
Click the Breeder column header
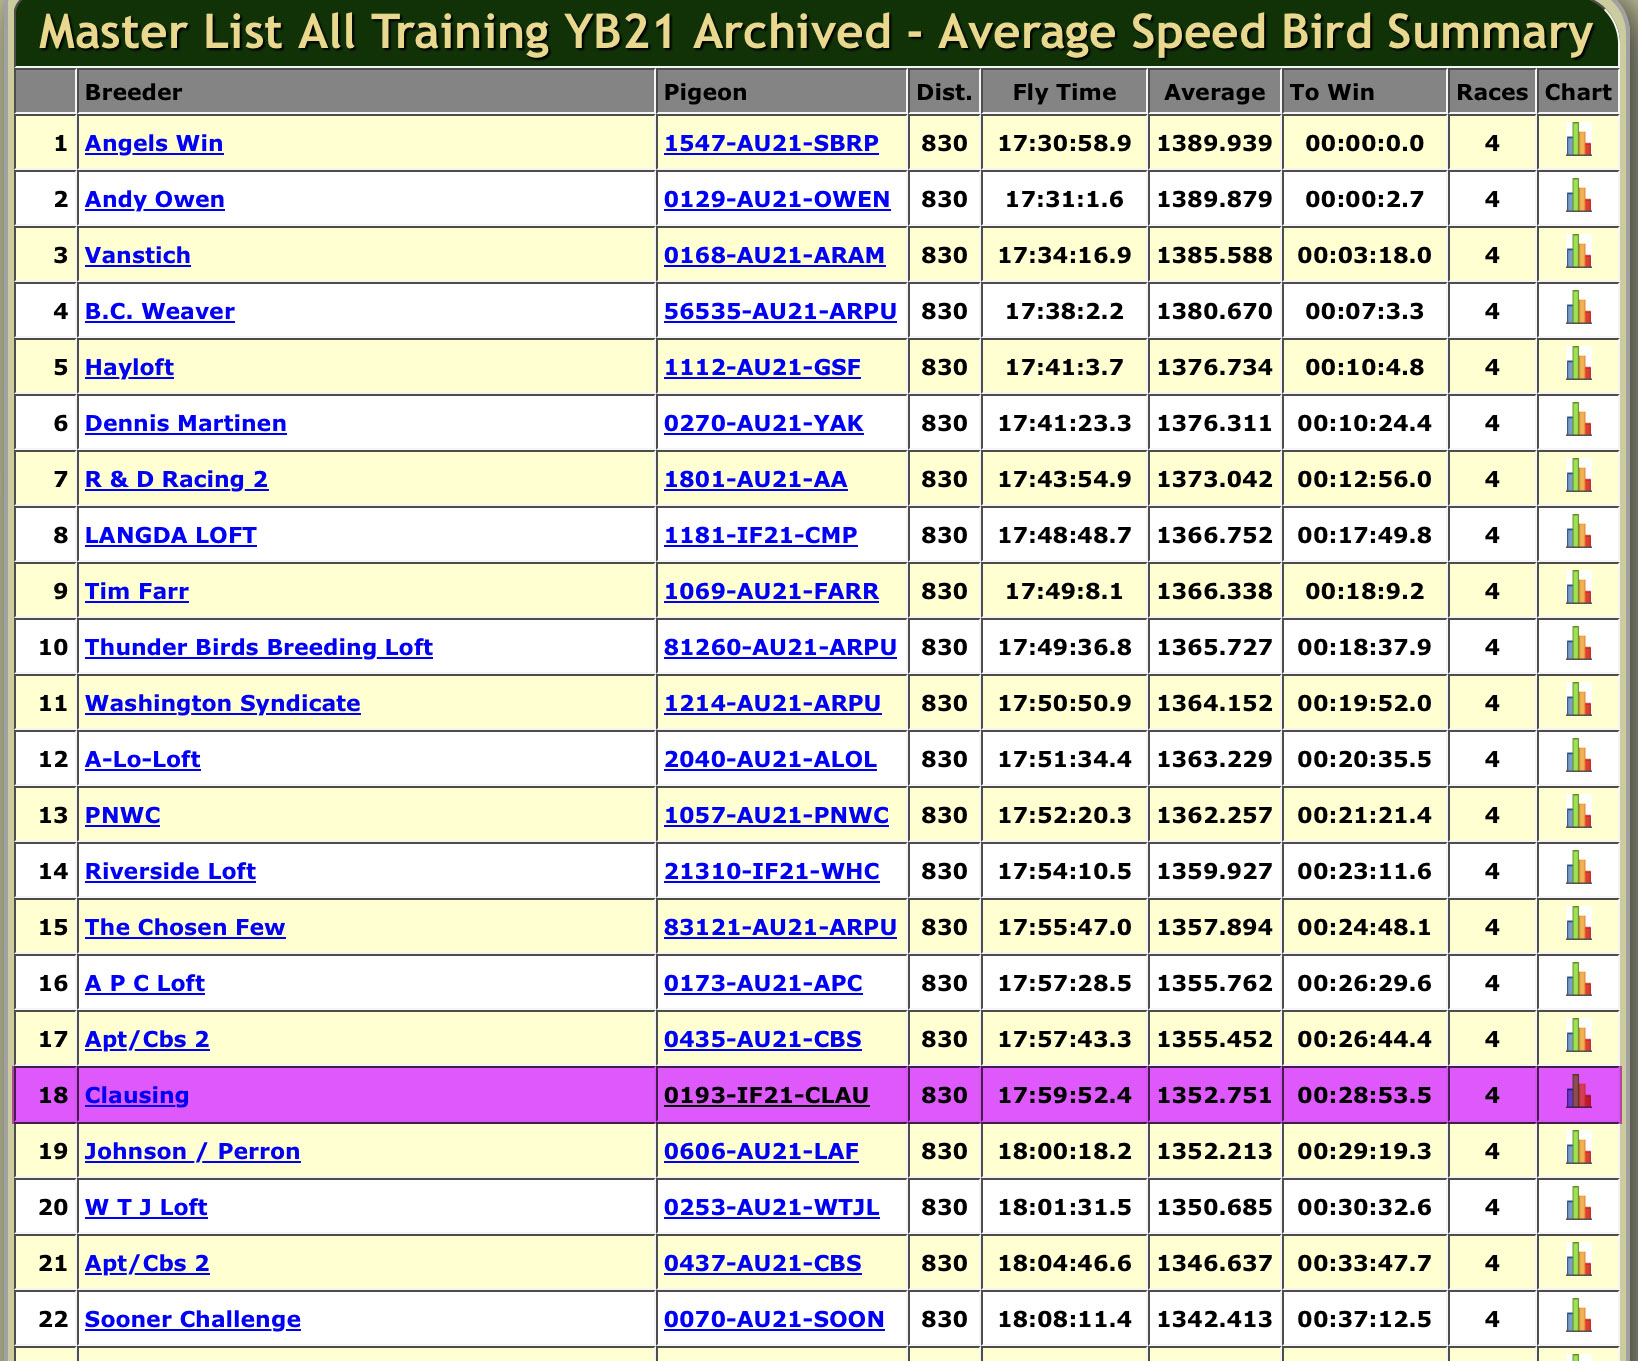tap(134, 92)
